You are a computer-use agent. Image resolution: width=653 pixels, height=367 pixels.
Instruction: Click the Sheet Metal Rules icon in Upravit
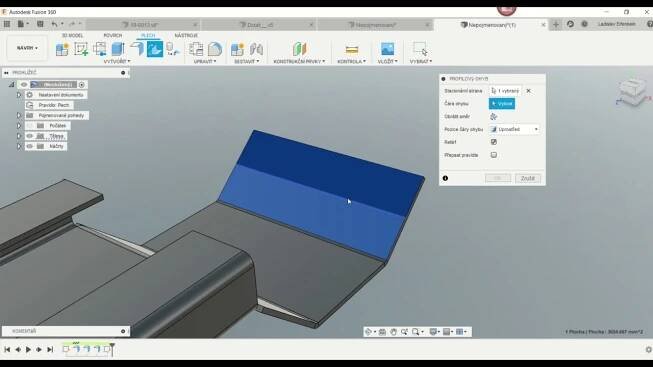pos(196,49)
